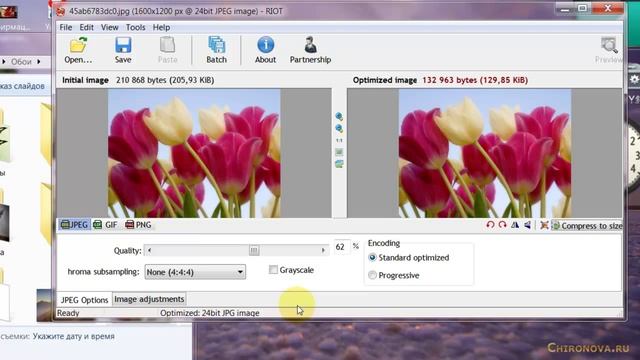Click the initial size '210 868 bytes' text
Image resolution: width=640 pixels, height=360 pixels.
click(165, 80)
